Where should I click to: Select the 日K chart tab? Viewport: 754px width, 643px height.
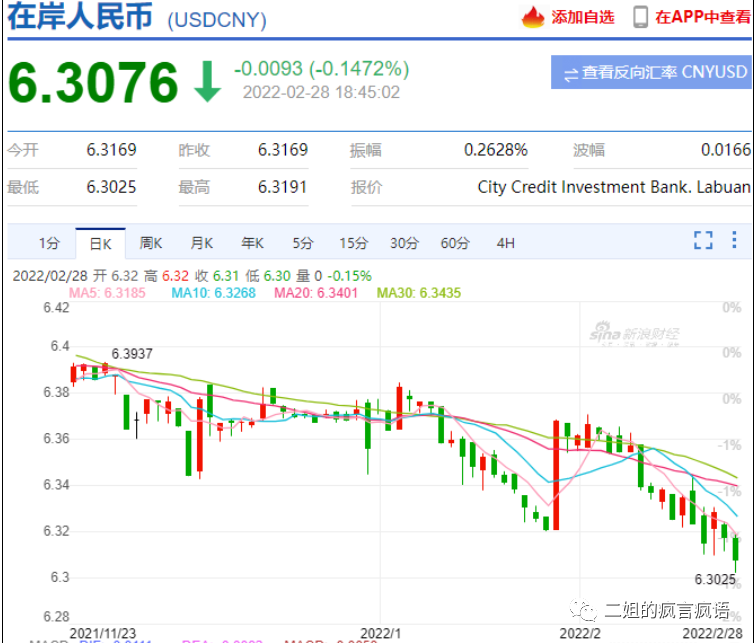point(101,243)
